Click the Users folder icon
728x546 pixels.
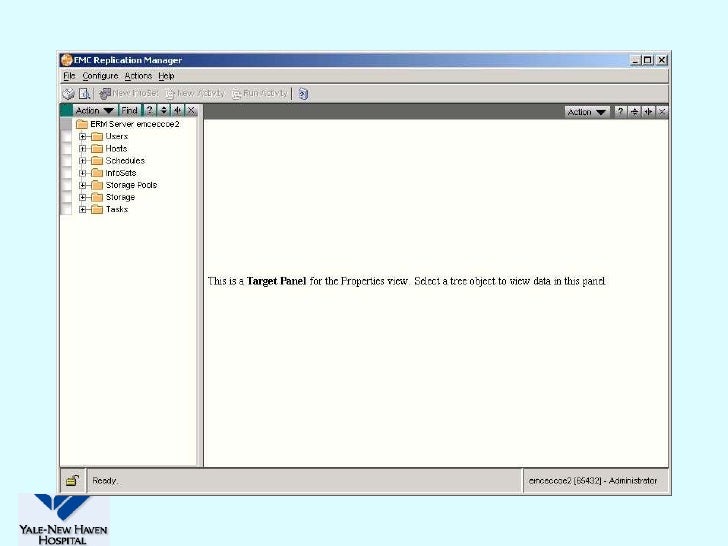(x=97, y=136)
